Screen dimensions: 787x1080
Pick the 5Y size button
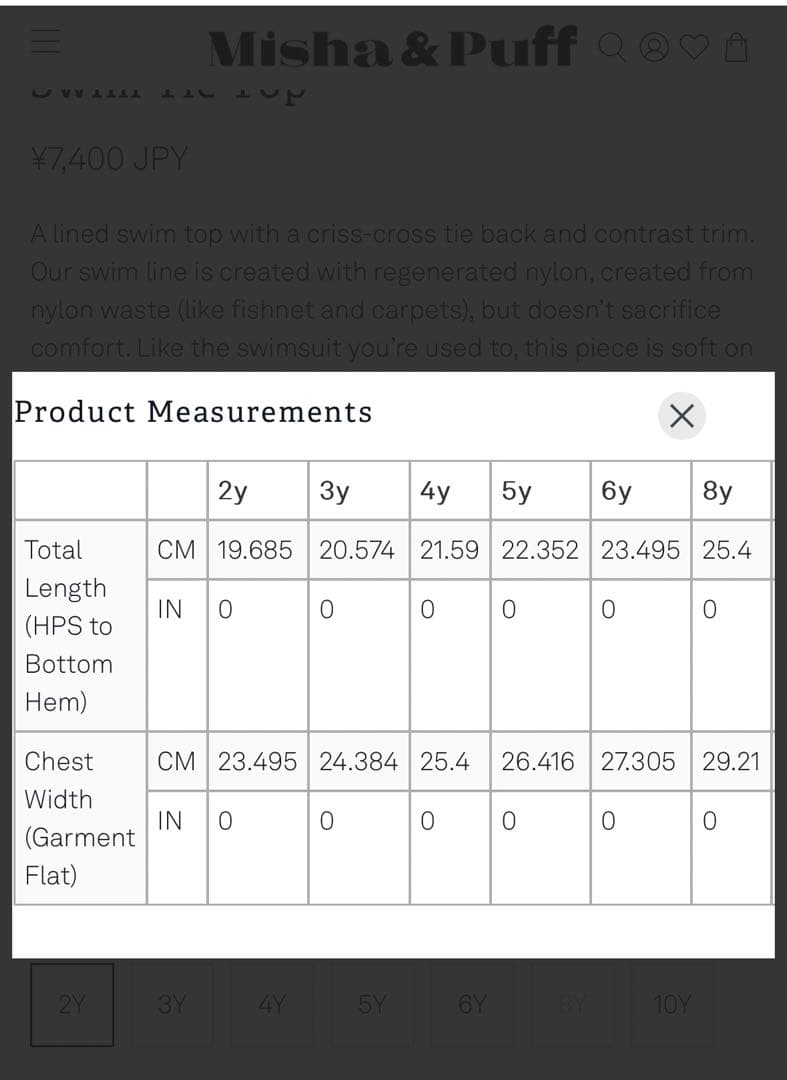click(372, 1004)
